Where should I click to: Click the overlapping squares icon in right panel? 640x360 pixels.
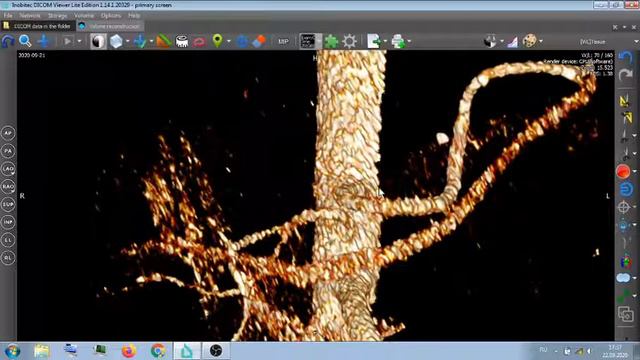[625, 314]
